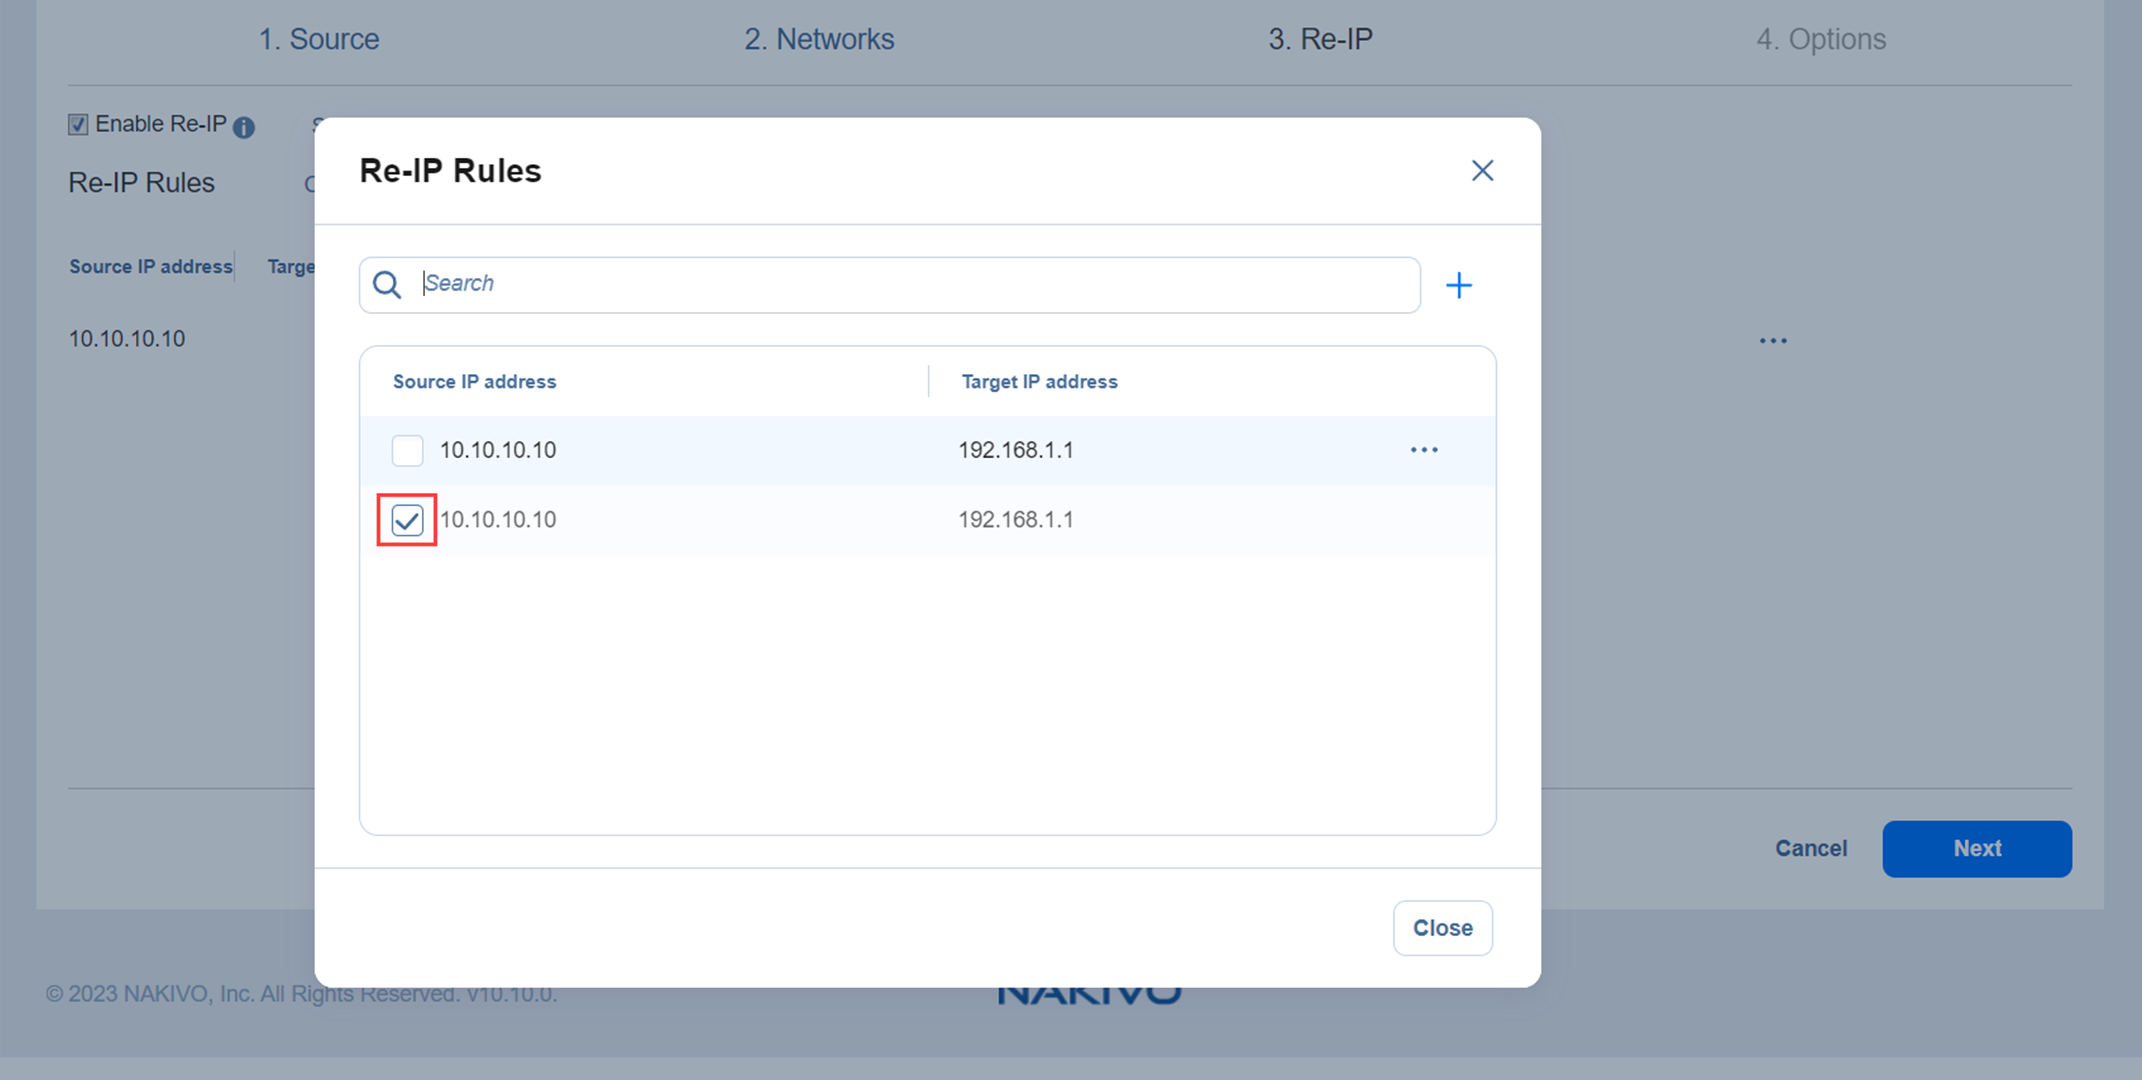2142x1080 pixels.
Task: Go to the 2. Networks step
Action: coord(819,39)
